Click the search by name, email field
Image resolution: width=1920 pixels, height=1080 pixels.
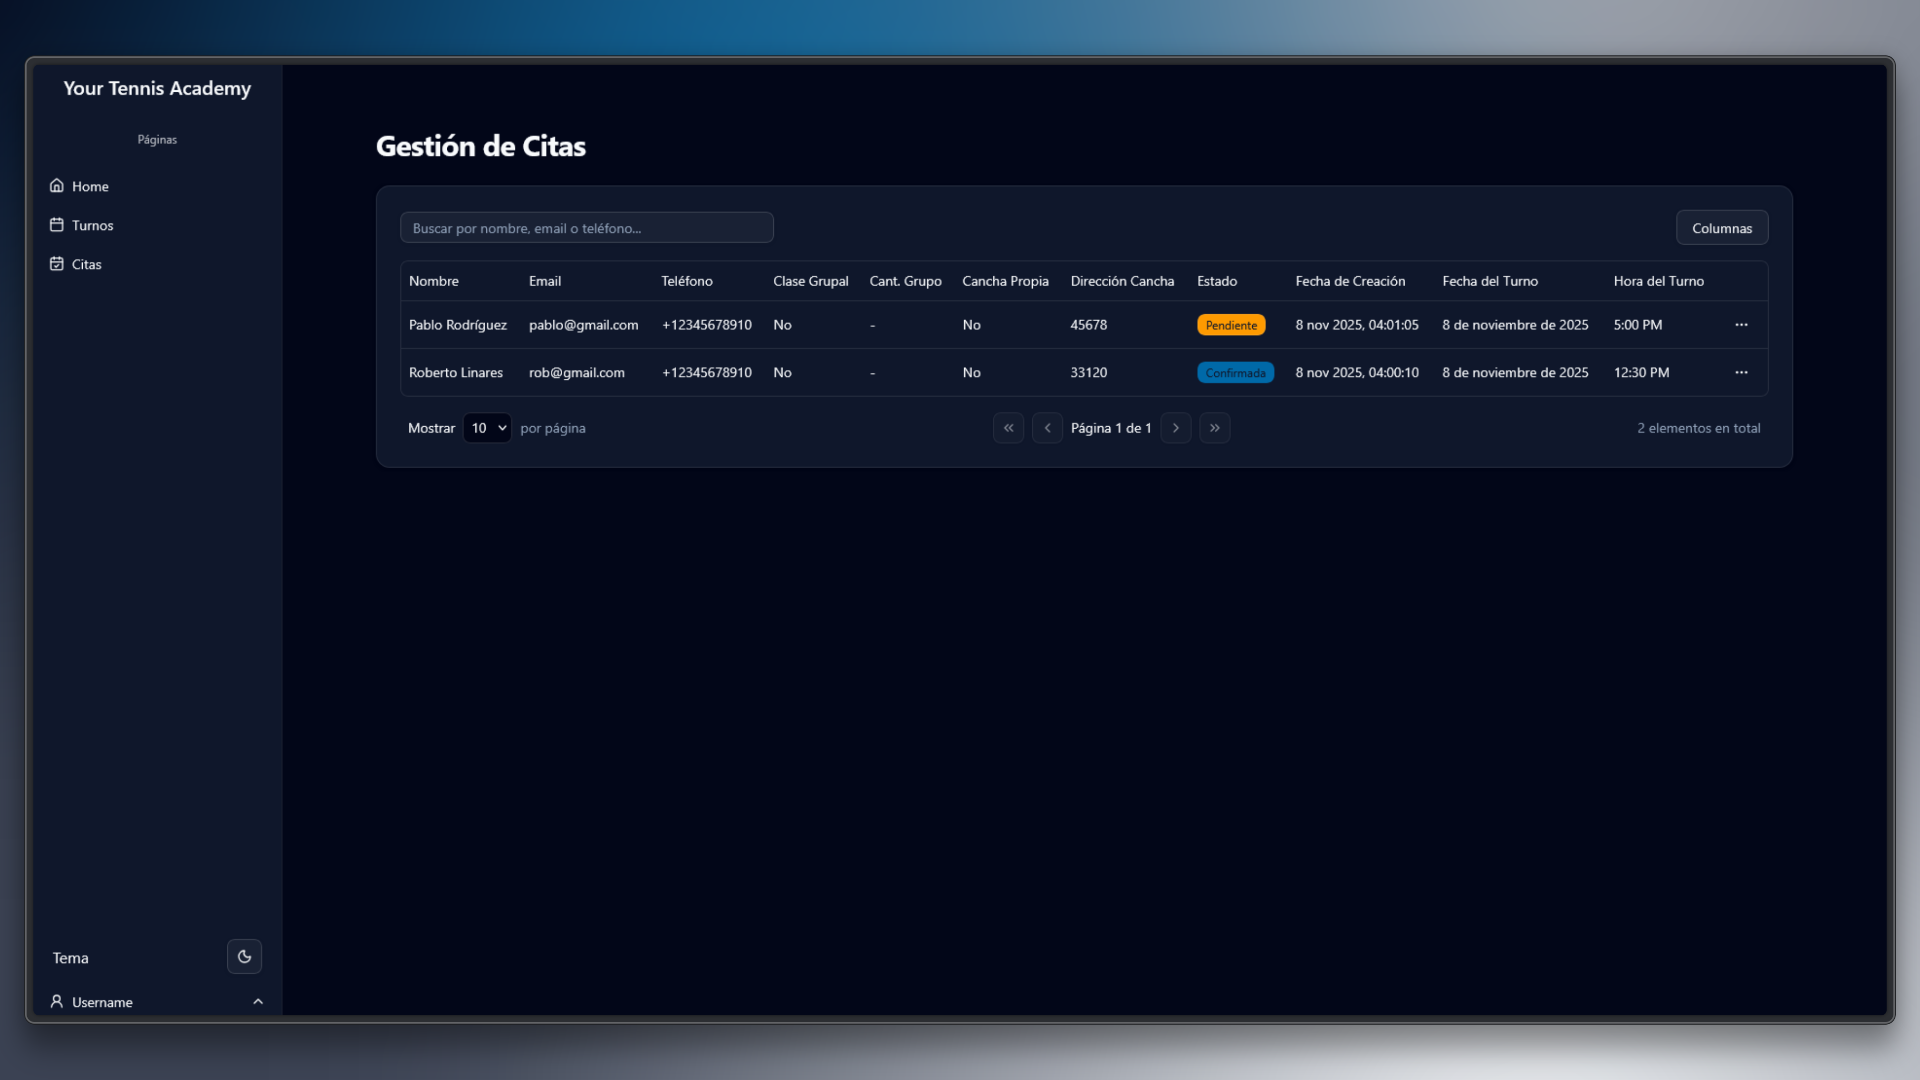pos(586,228)
